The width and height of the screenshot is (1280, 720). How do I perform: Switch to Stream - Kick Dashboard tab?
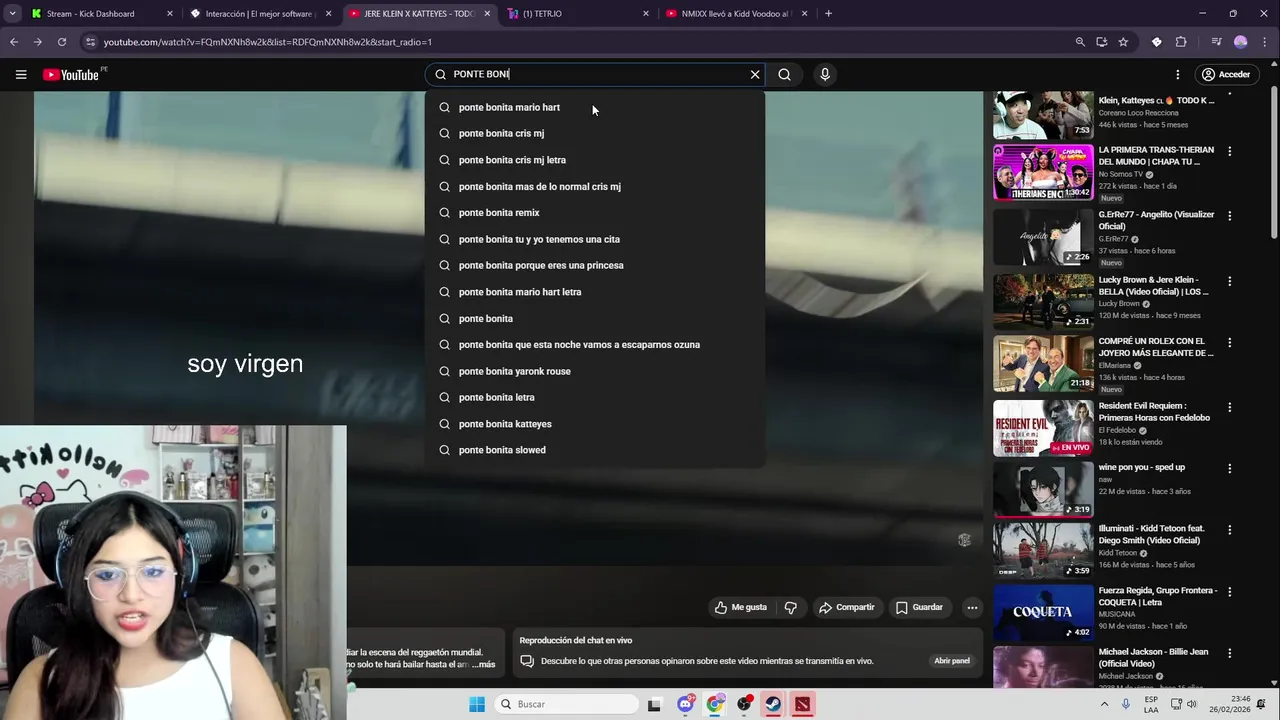pyautogui.click(x=100, y=14)
